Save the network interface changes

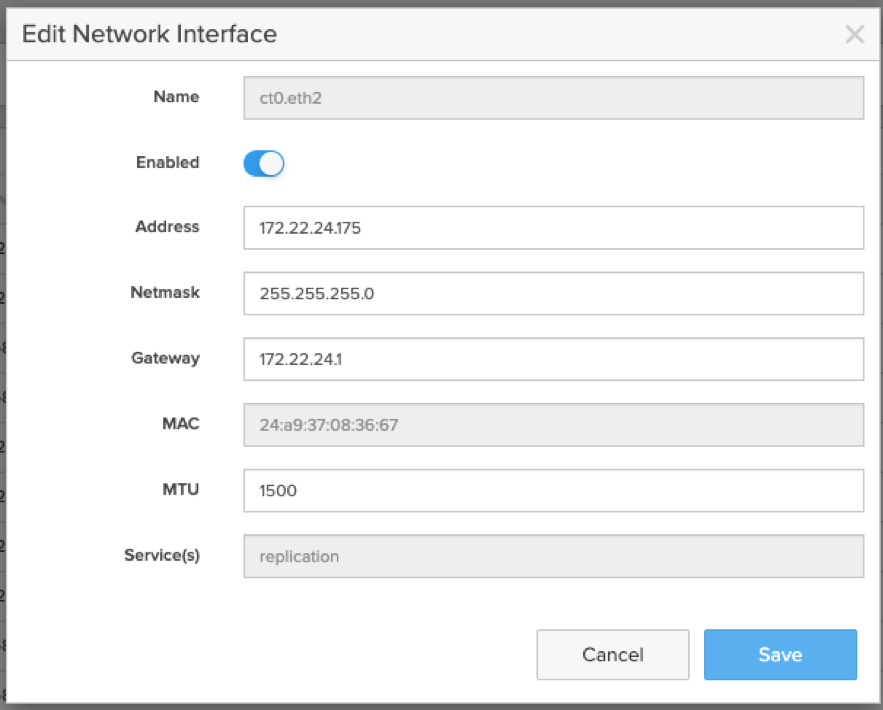point(779,655)
